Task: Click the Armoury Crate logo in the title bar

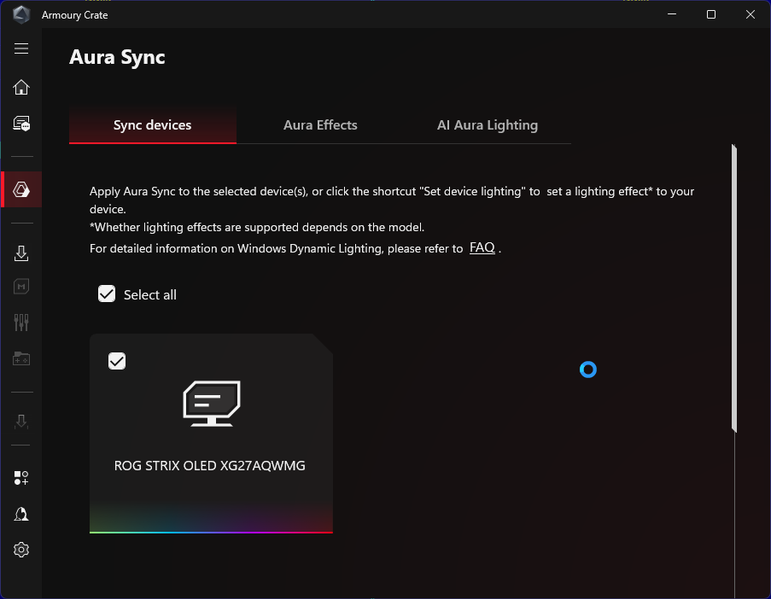Action: [21, 15]
